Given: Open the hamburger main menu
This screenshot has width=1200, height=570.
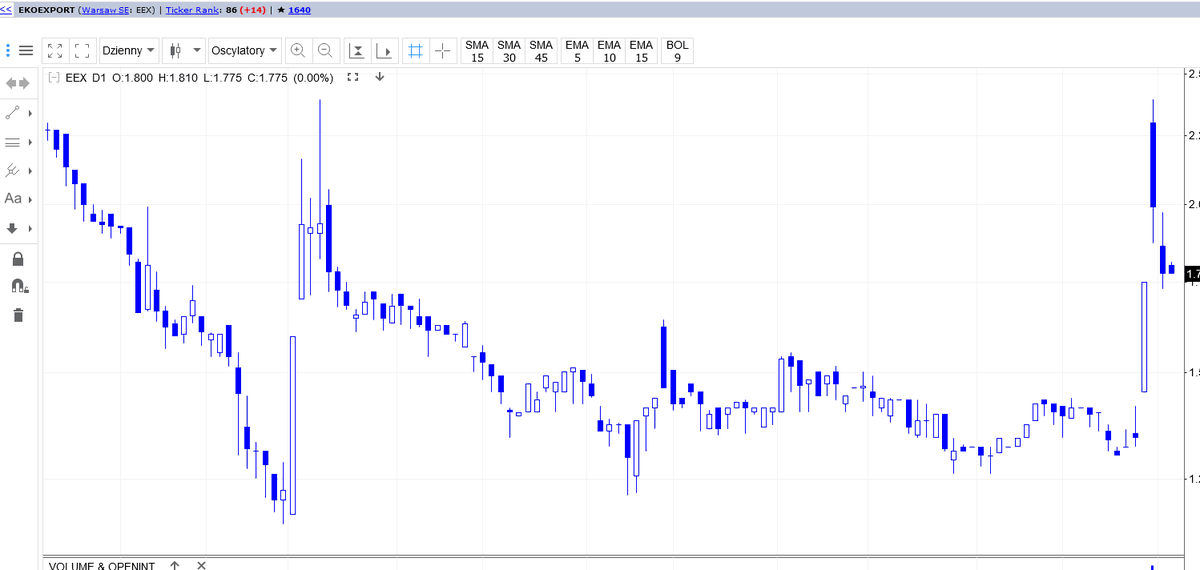Looking at the screenshot, I should (x=26, y=50).
